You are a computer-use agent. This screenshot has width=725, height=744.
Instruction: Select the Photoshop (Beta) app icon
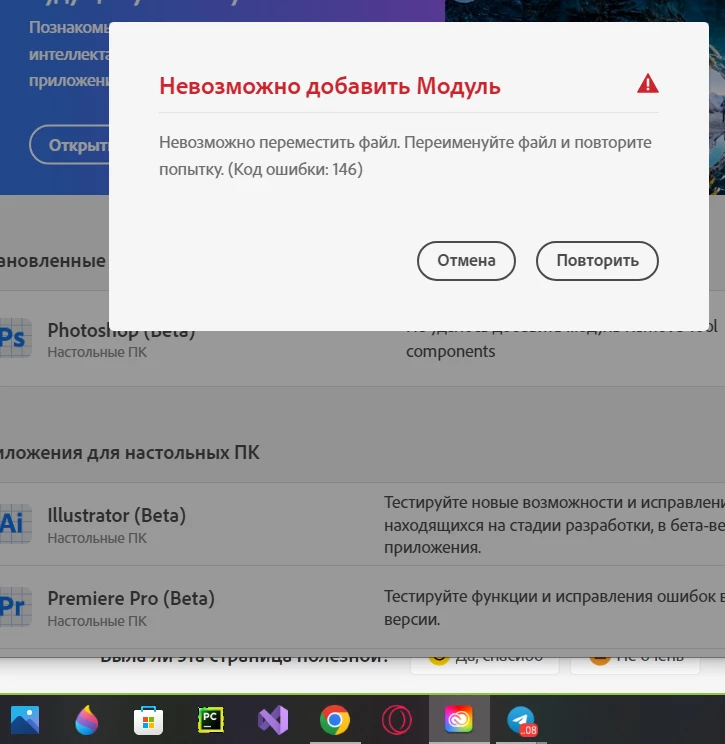coord(15,338)
